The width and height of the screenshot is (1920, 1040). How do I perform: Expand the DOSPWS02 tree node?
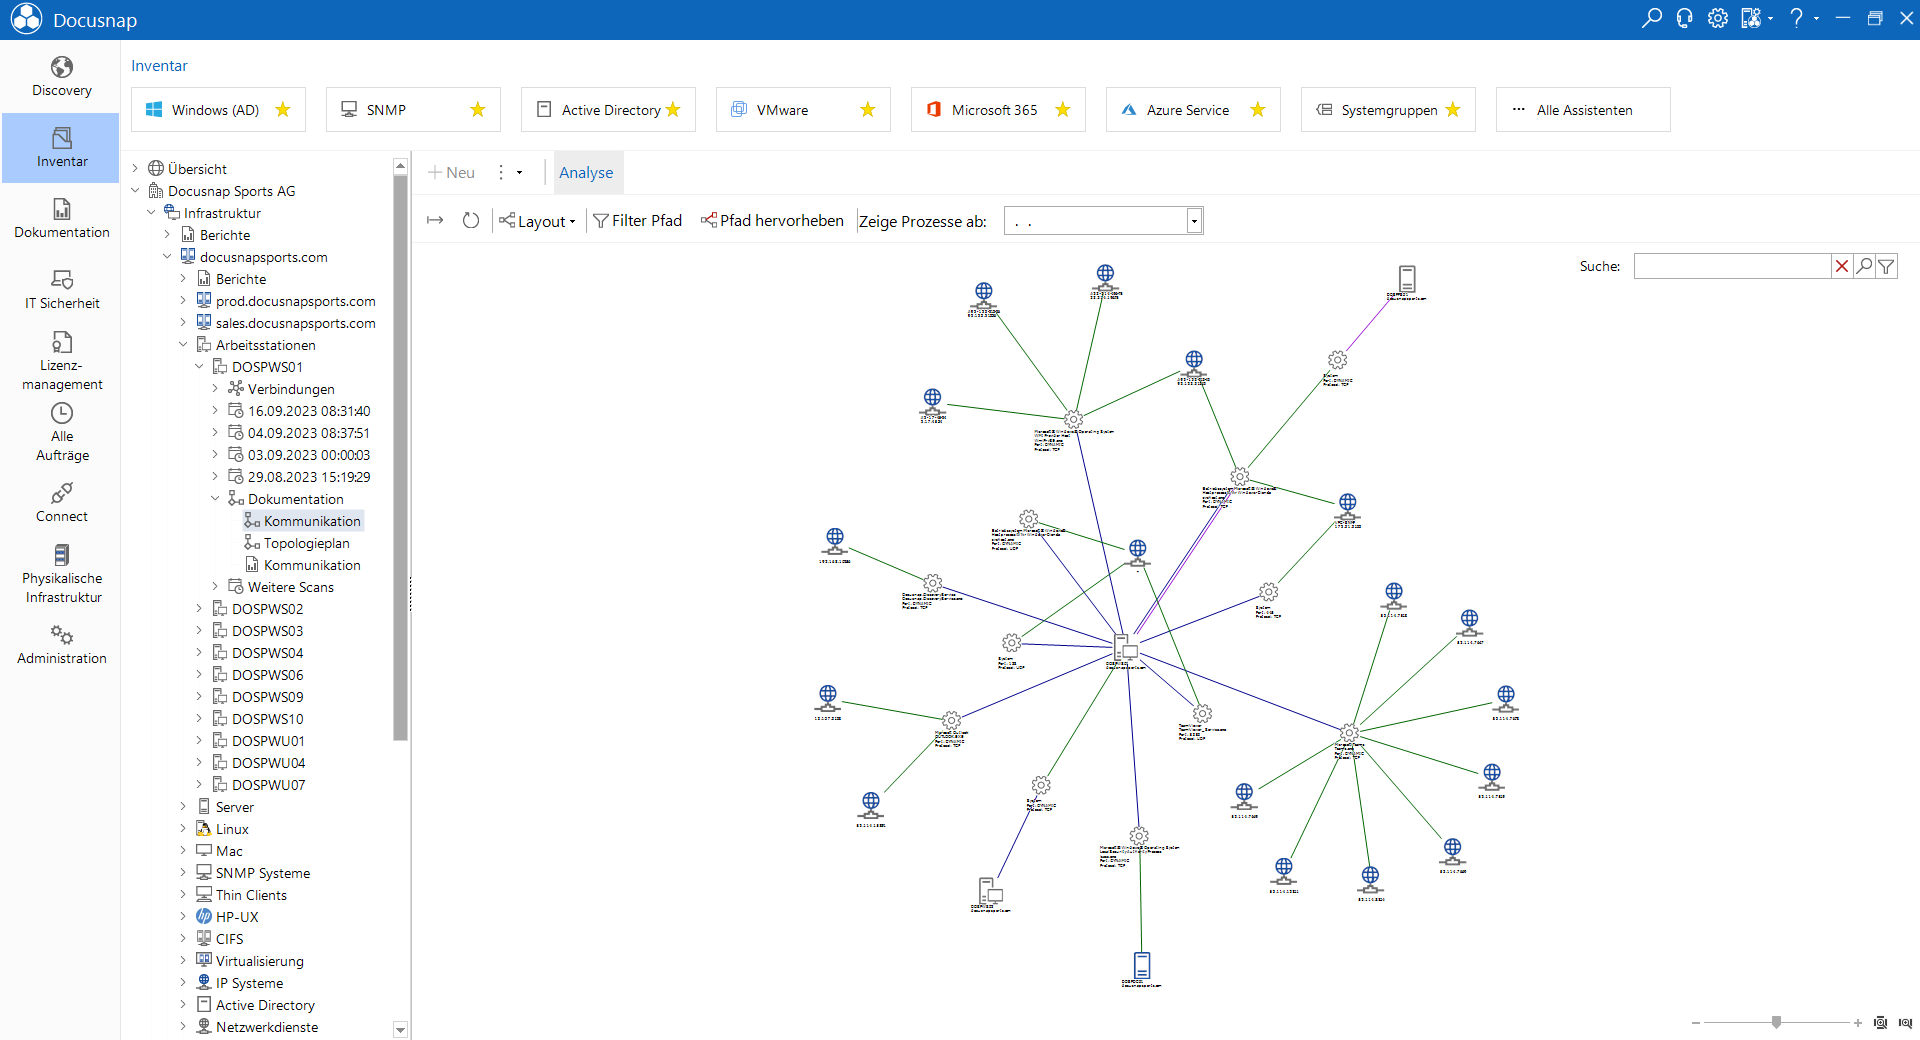199,609
